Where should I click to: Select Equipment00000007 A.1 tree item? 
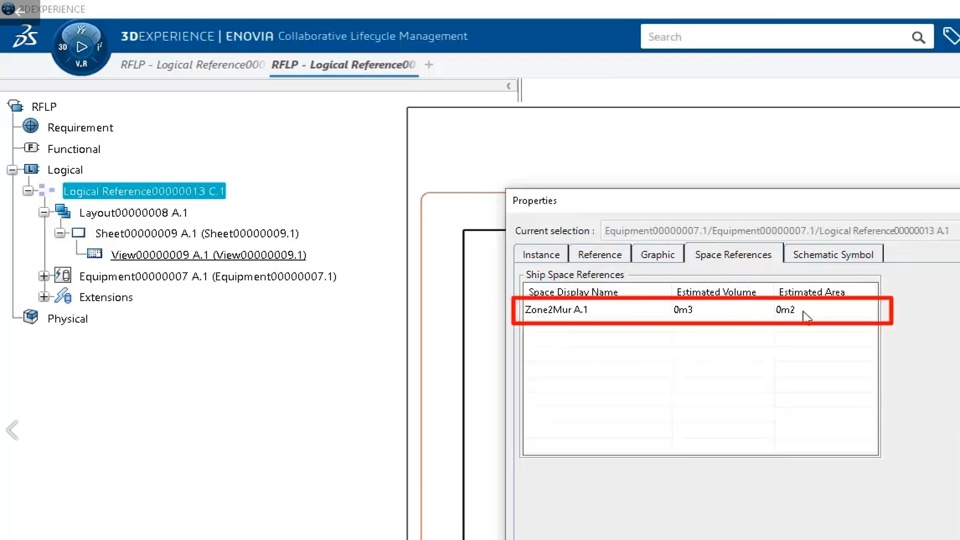pyautogui.click(x=208, y=276)
